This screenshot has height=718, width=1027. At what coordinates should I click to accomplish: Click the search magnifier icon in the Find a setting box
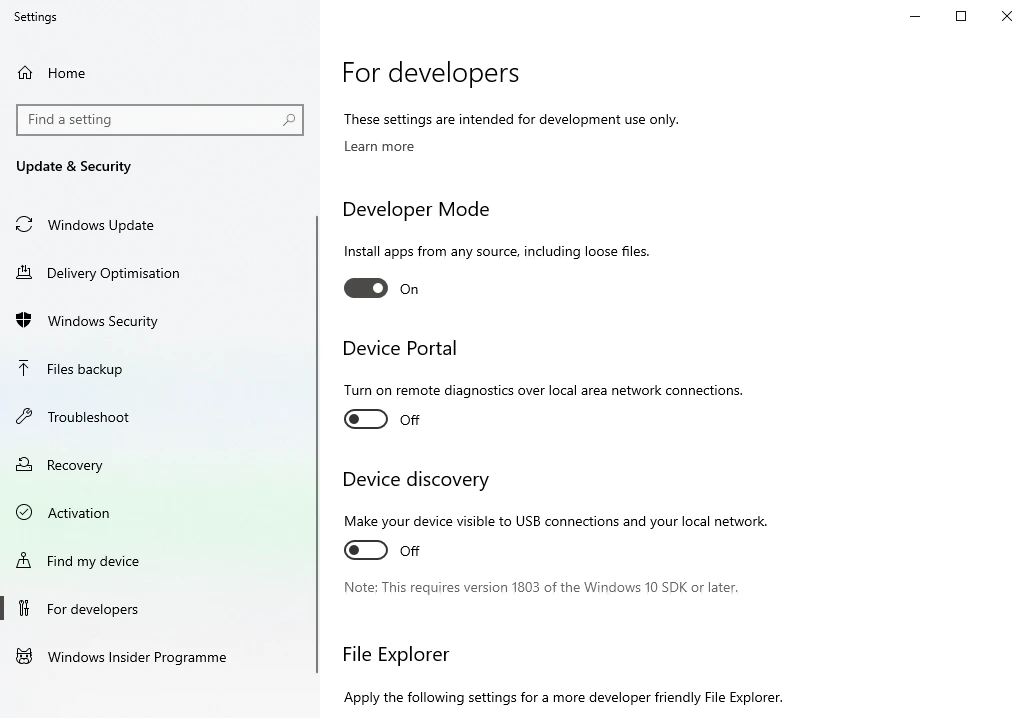[x=289, y=119]
